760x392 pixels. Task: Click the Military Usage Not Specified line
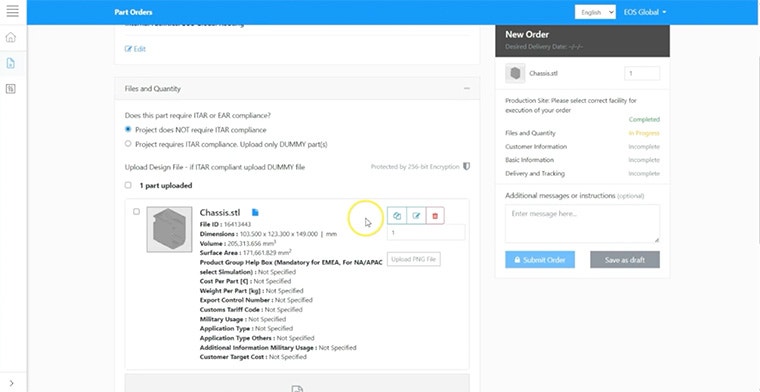[243, 319]
